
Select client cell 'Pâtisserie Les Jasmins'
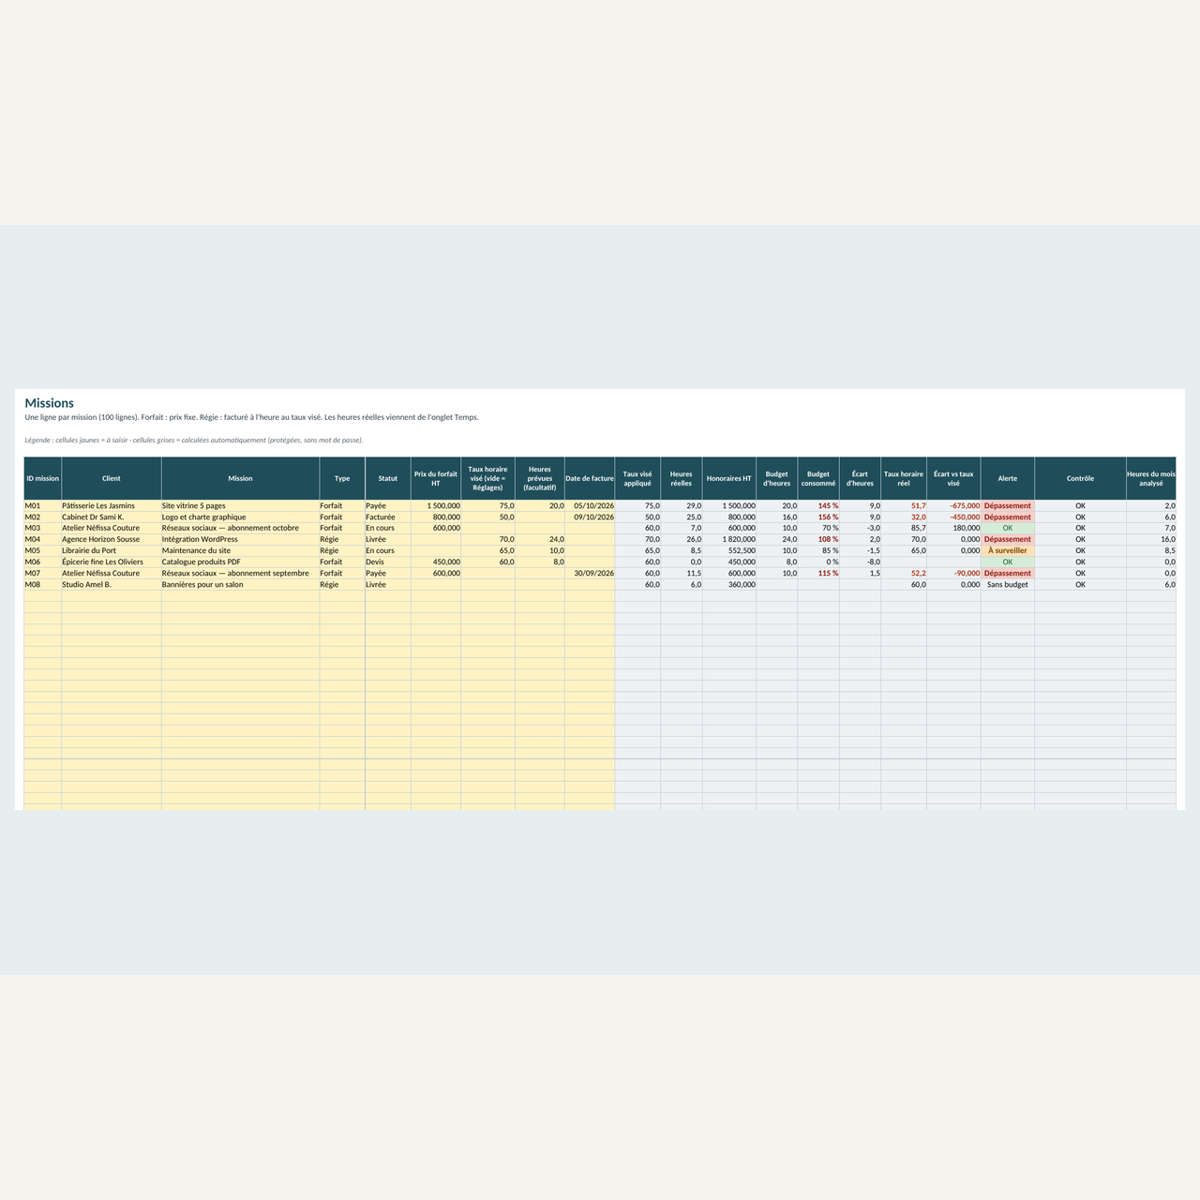pyautogui.click(x=111, y=506)
